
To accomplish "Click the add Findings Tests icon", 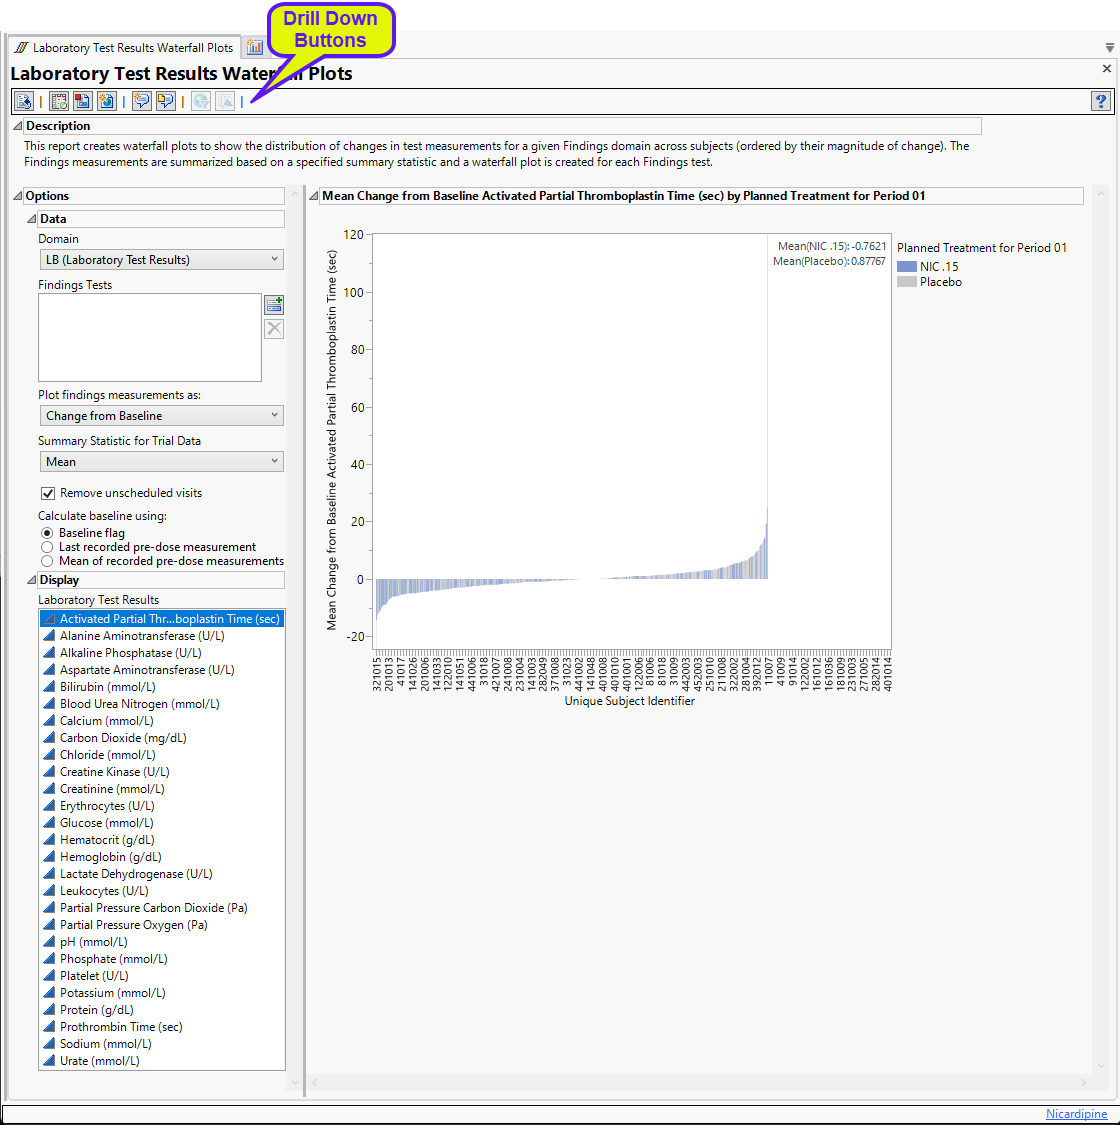I will coord(274,305).
